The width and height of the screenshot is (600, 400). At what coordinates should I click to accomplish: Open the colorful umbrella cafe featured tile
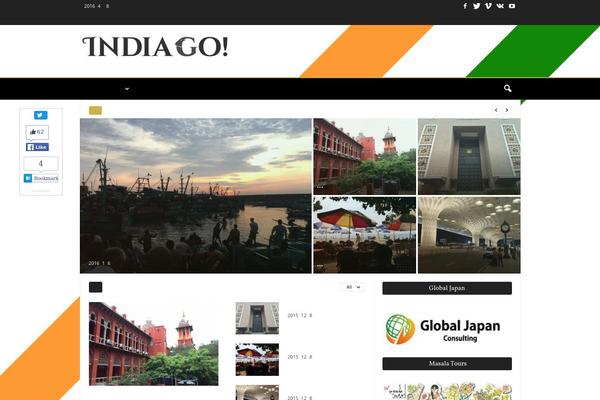coord(364,235)
